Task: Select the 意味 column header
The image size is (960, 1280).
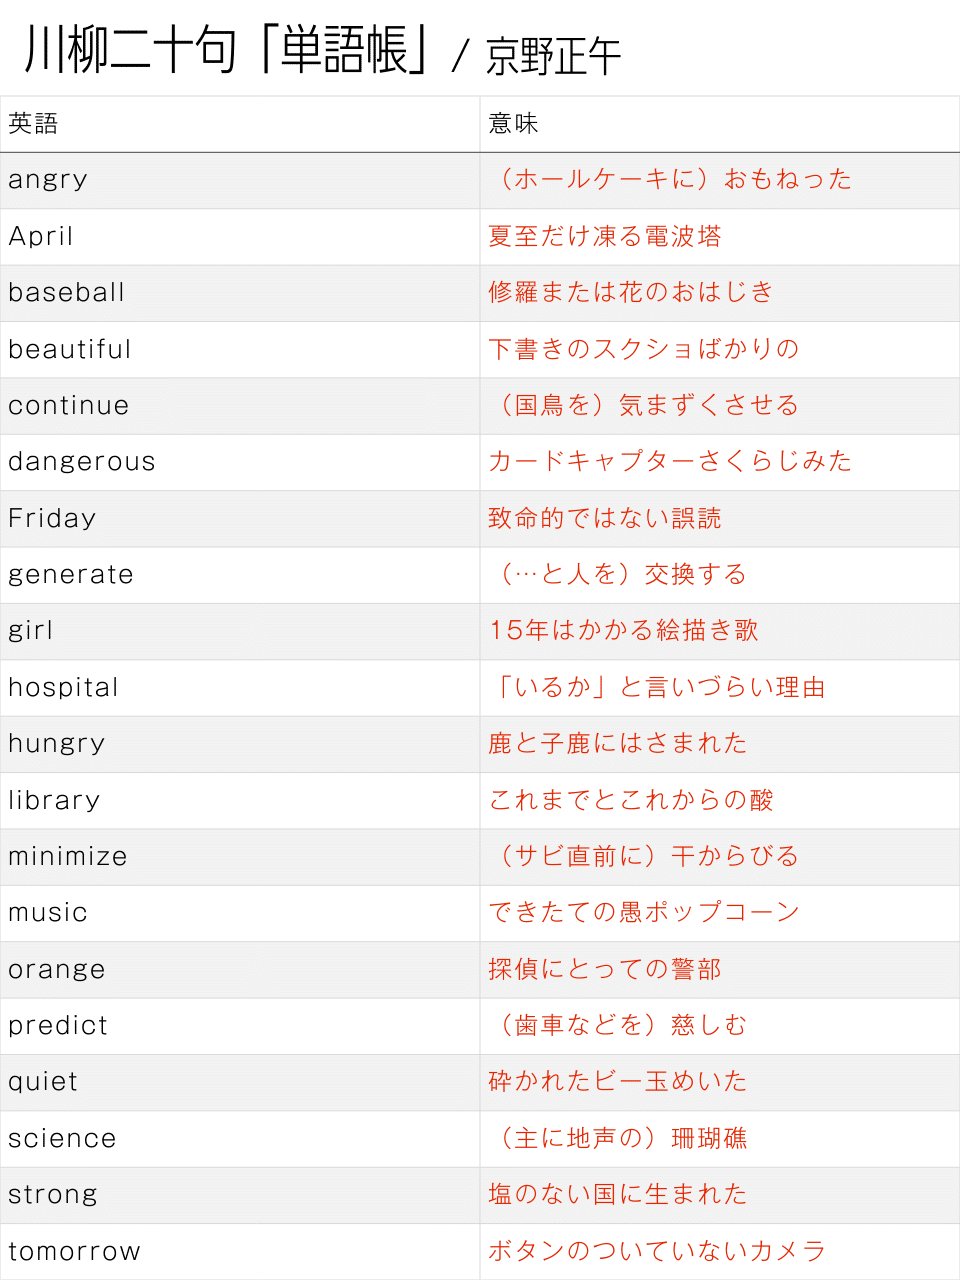Action: pyautogui.click(x=514, y=124)
